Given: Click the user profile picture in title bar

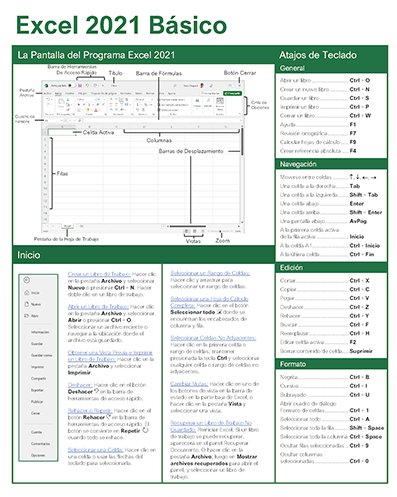Looking at the screenshot, I should pyautogui.click(x=202, y=86).
